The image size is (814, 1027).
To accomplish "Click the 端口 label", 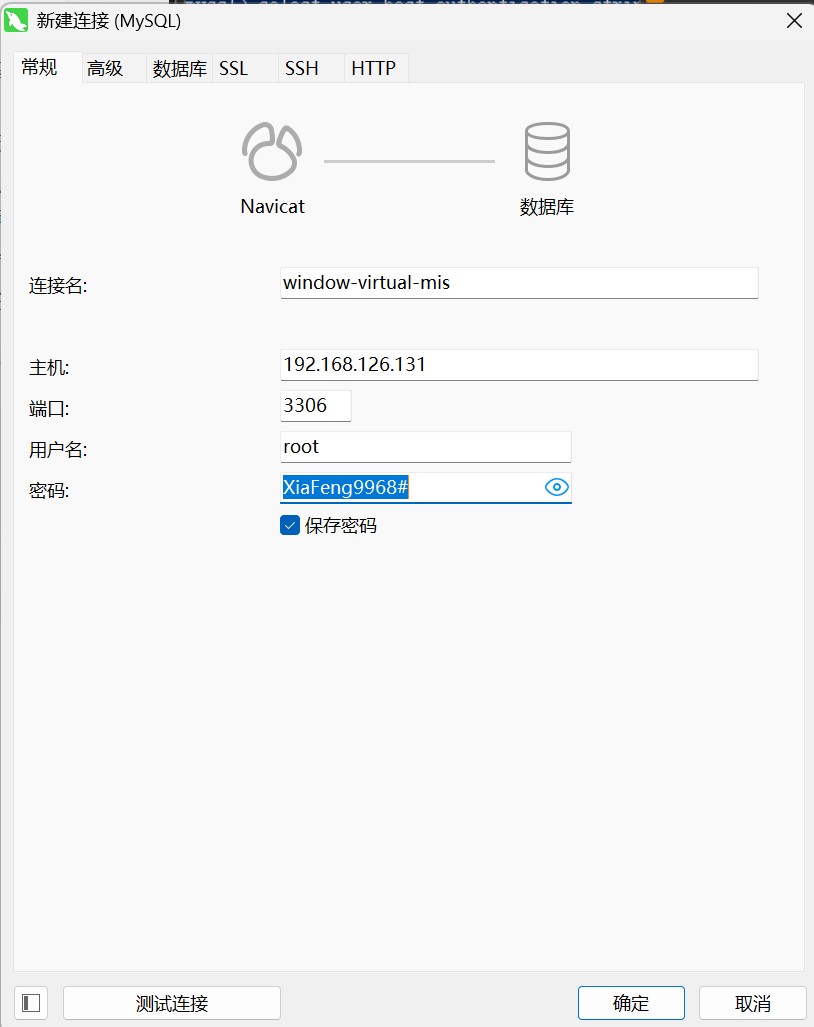I will coord(49,409).
